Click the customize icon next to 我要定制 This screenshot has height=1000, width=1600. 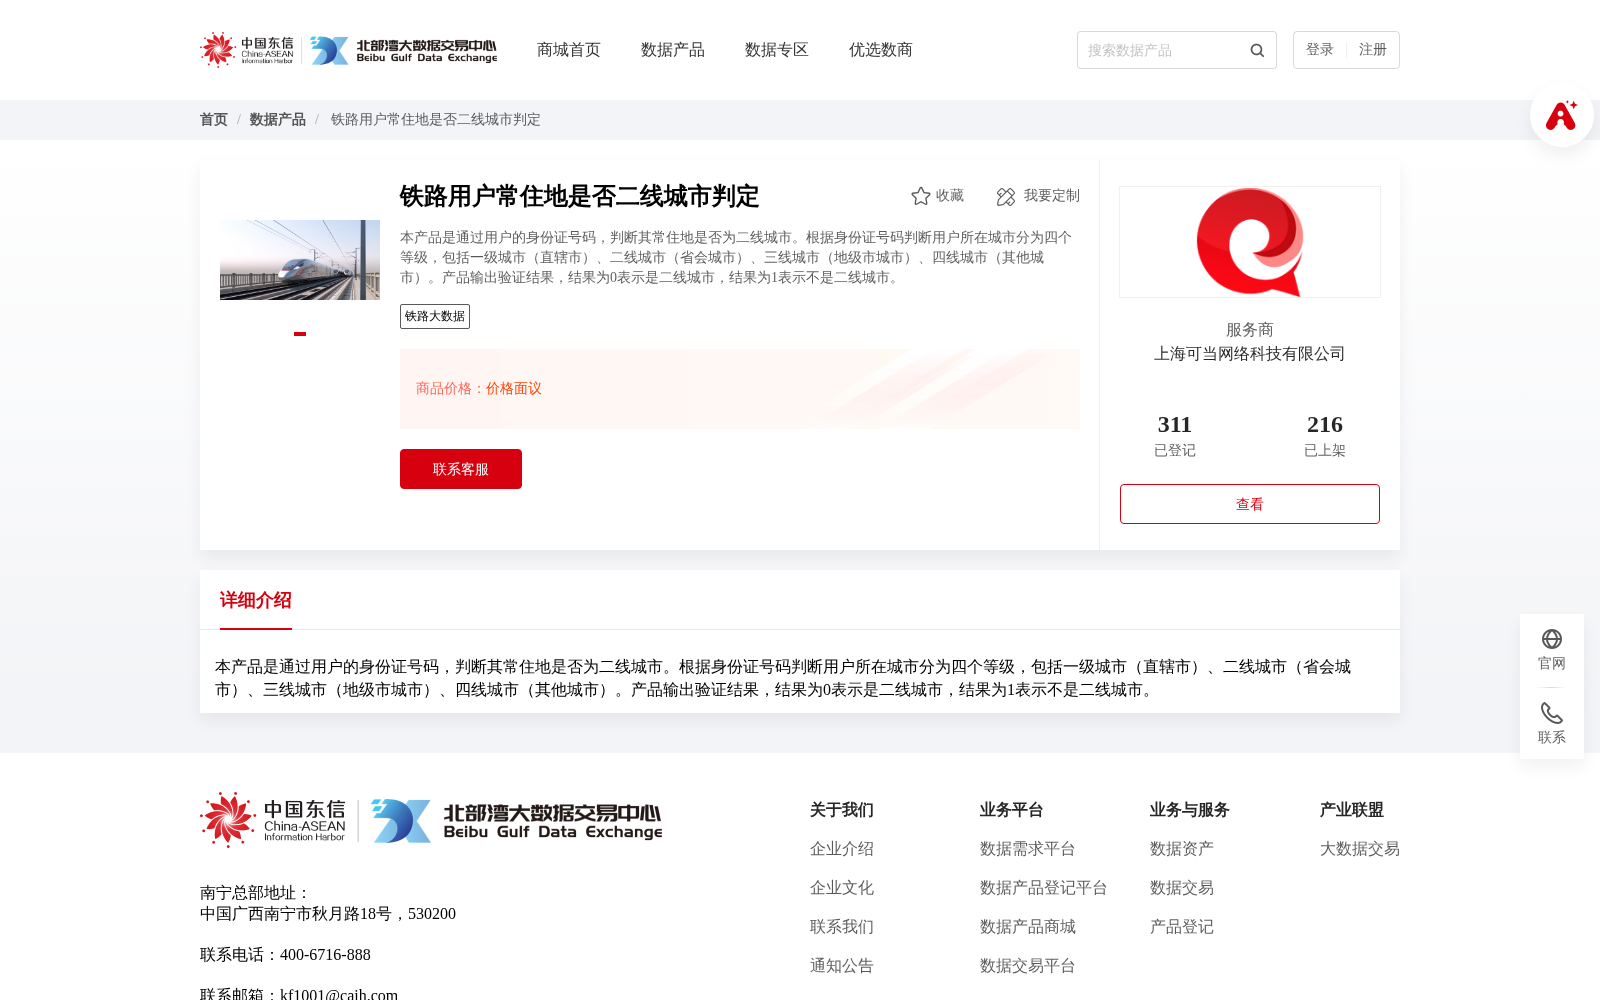(1006, 196)
